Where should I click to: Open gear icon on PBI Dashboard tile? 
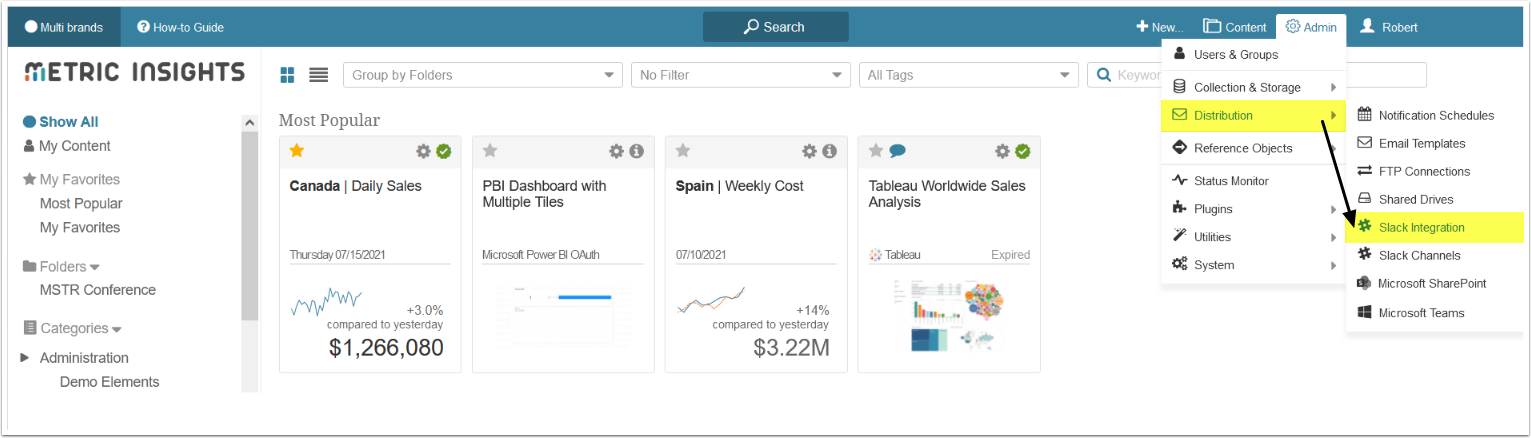(617, 151)
